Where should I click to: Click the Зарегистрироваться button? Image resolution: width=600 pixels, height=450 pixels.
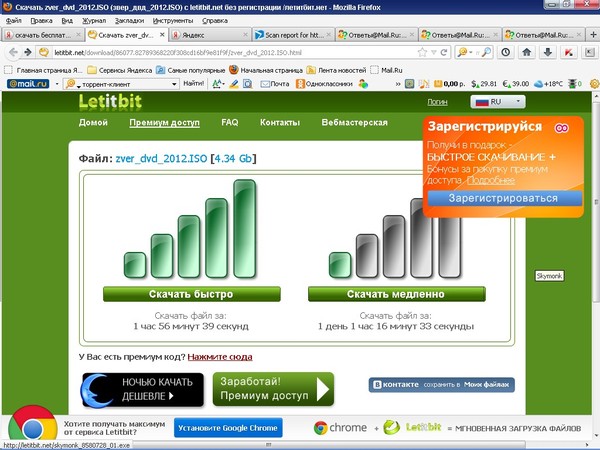[x=504, y=198]
